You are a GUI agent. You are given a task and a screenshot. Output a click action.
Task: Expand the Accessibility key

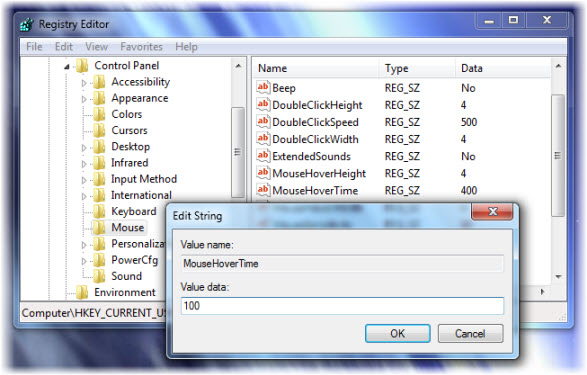[x=84, y=83]
